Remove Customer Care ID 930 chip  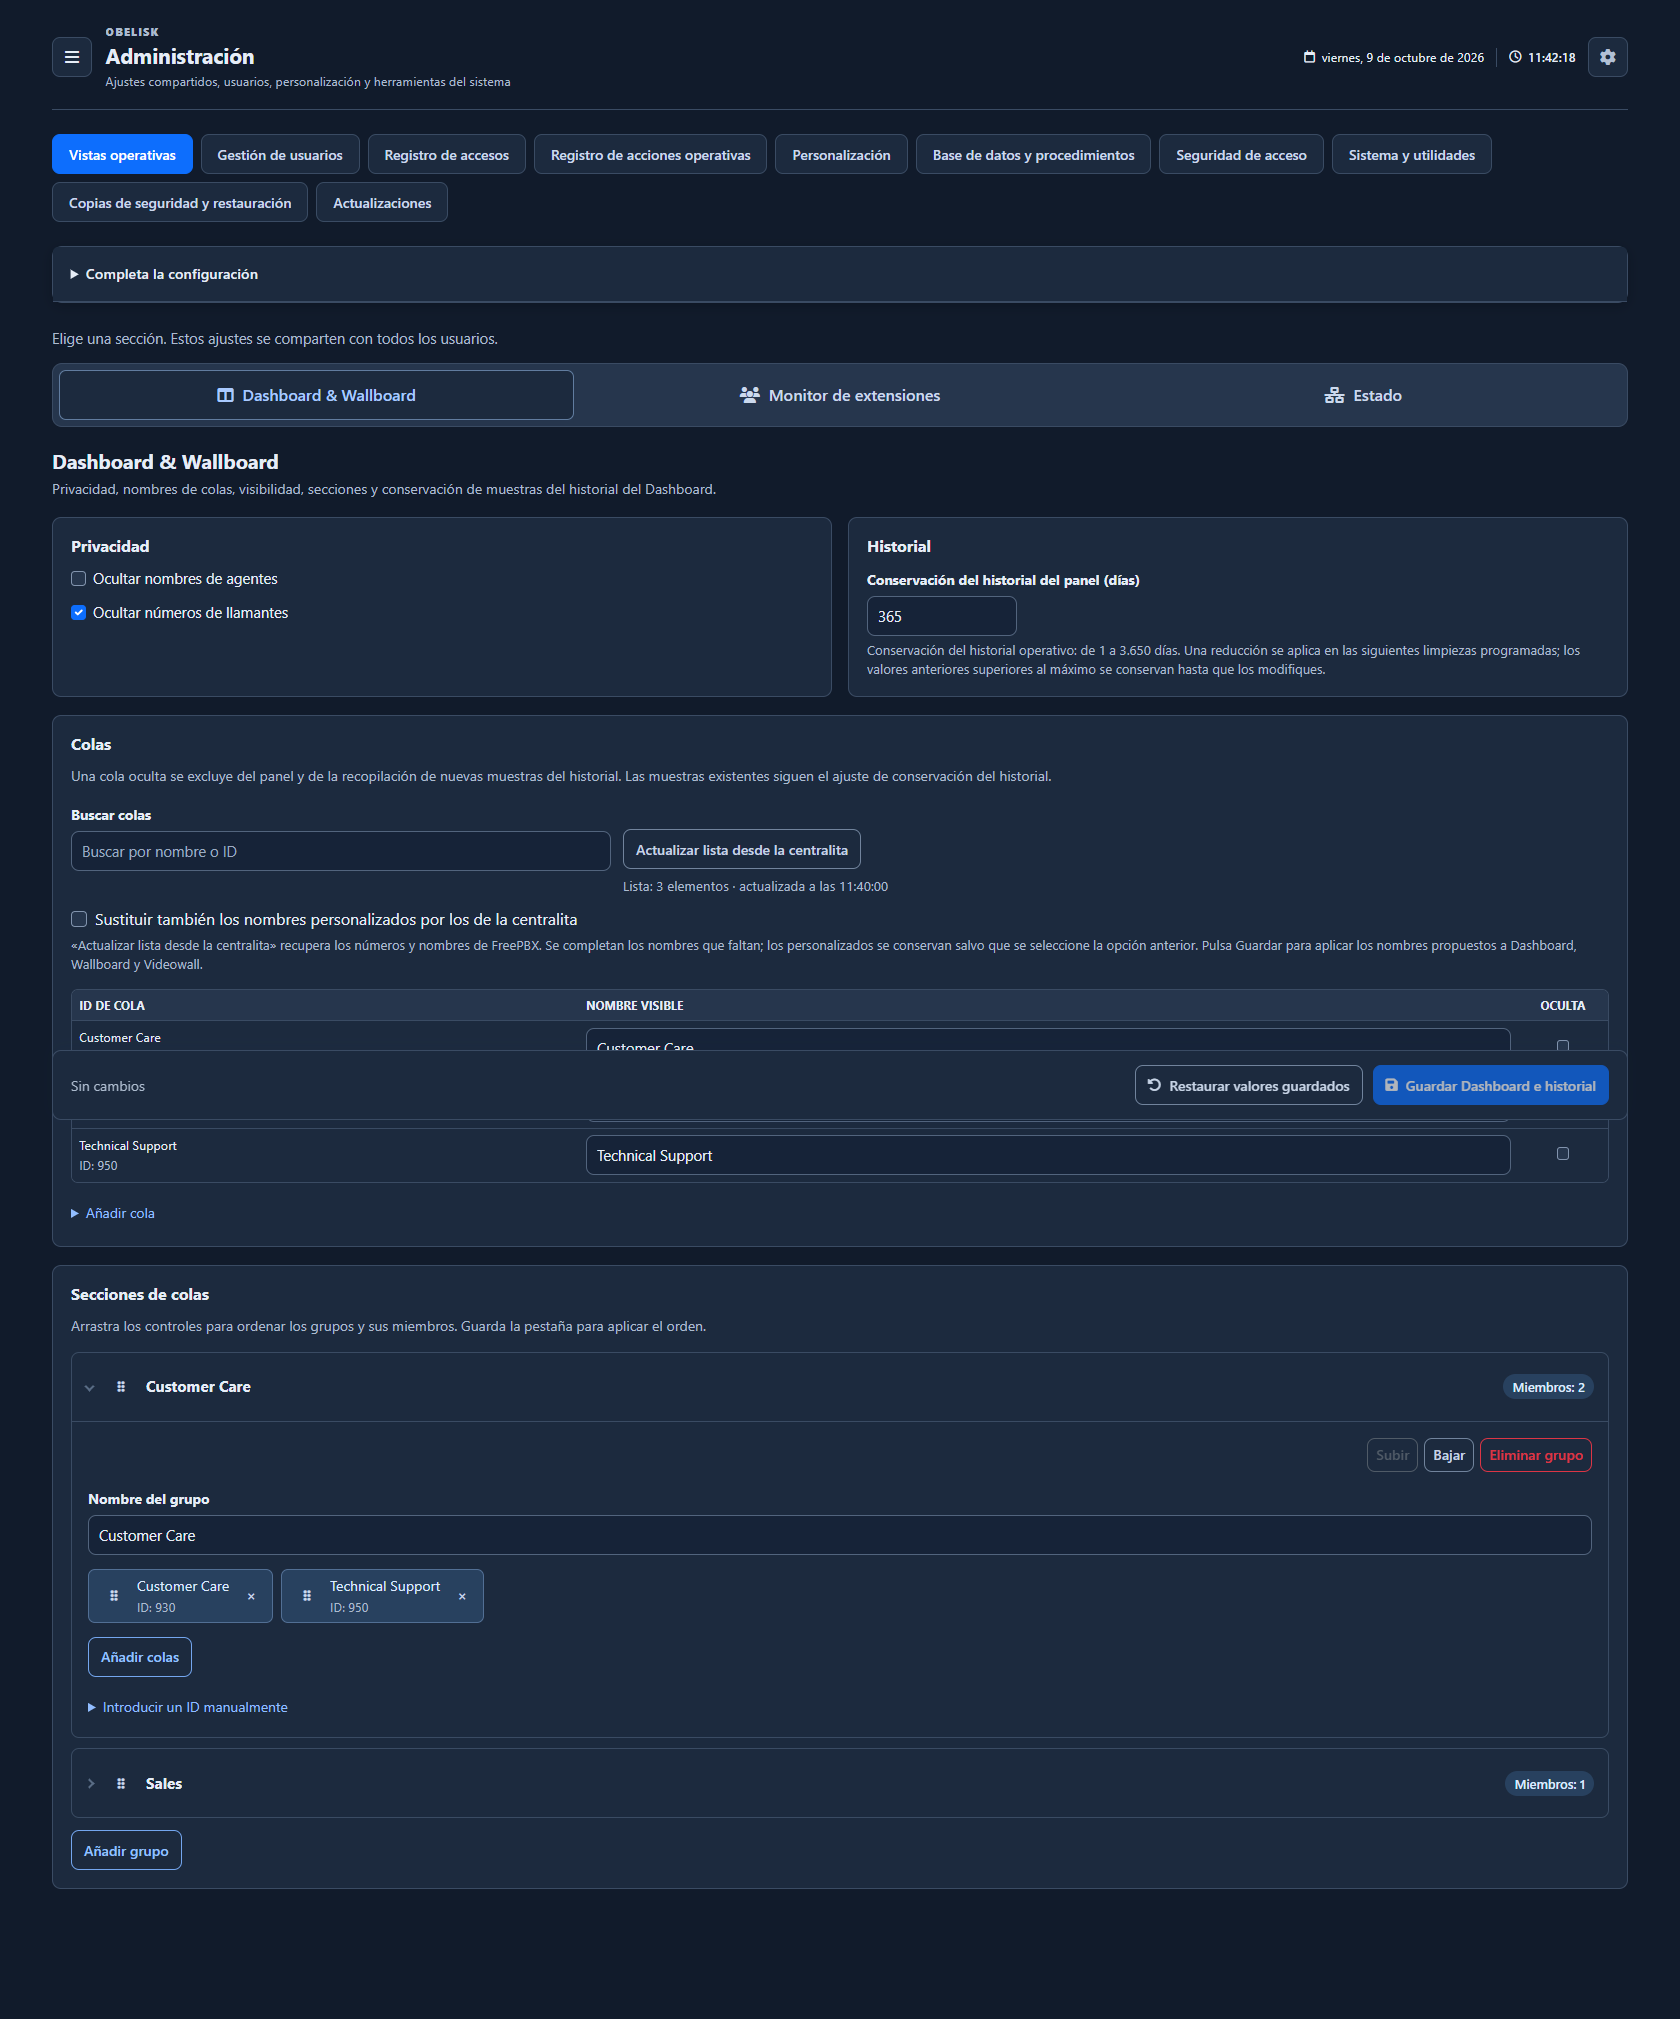coord(251,1597)
